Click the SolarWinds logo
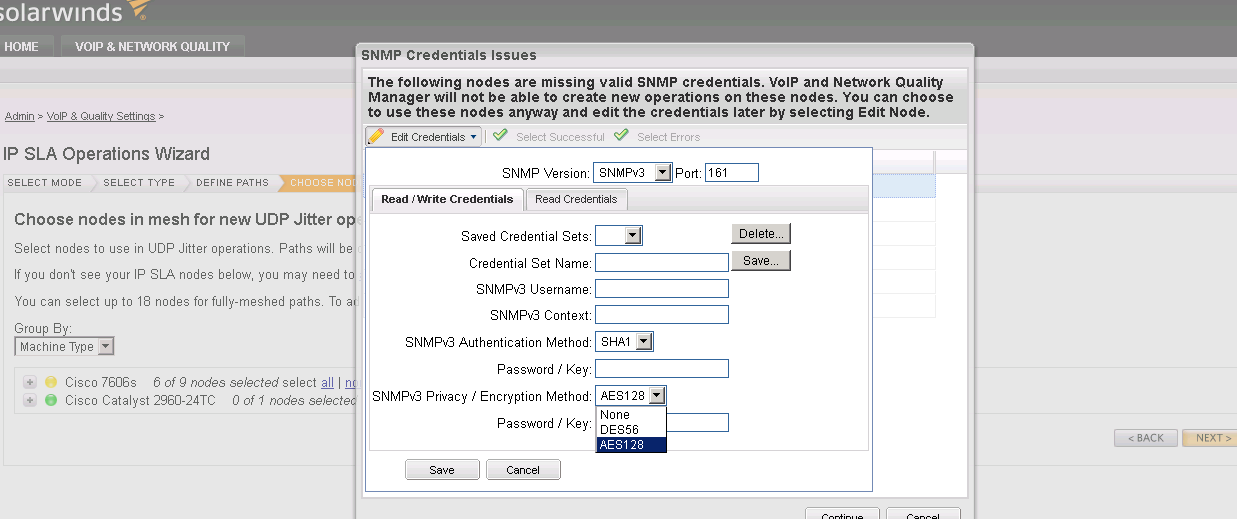 coord(75,12)
